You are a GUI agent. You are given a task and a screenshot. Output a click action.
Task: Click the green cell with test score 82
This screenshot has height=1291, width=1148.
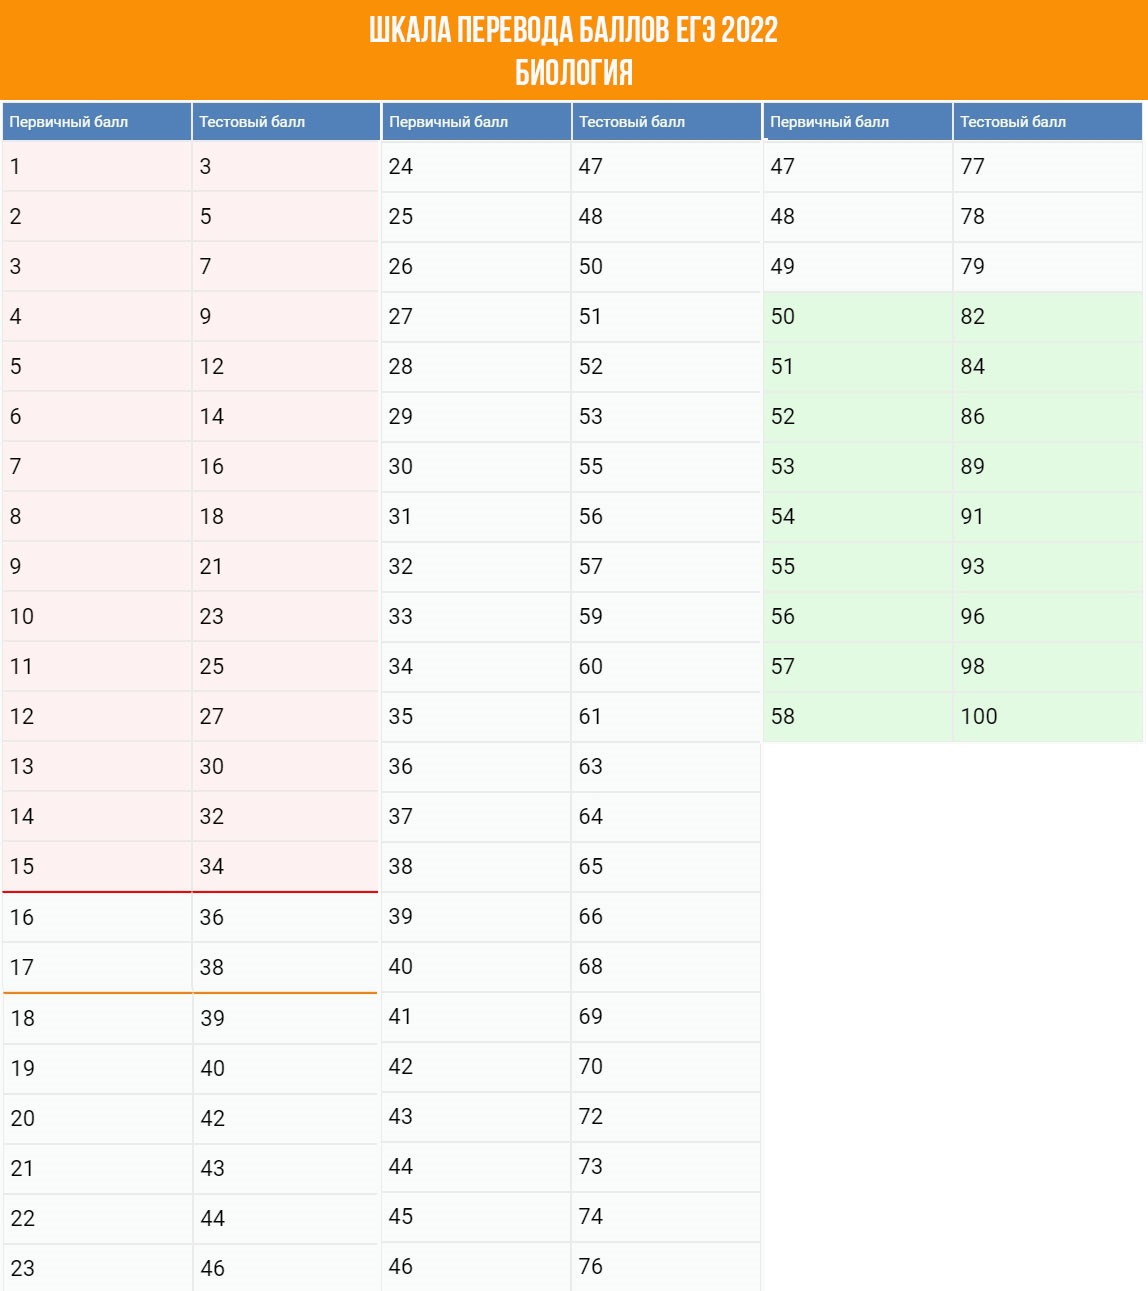pyautogui.click(x=1047, y=316)
